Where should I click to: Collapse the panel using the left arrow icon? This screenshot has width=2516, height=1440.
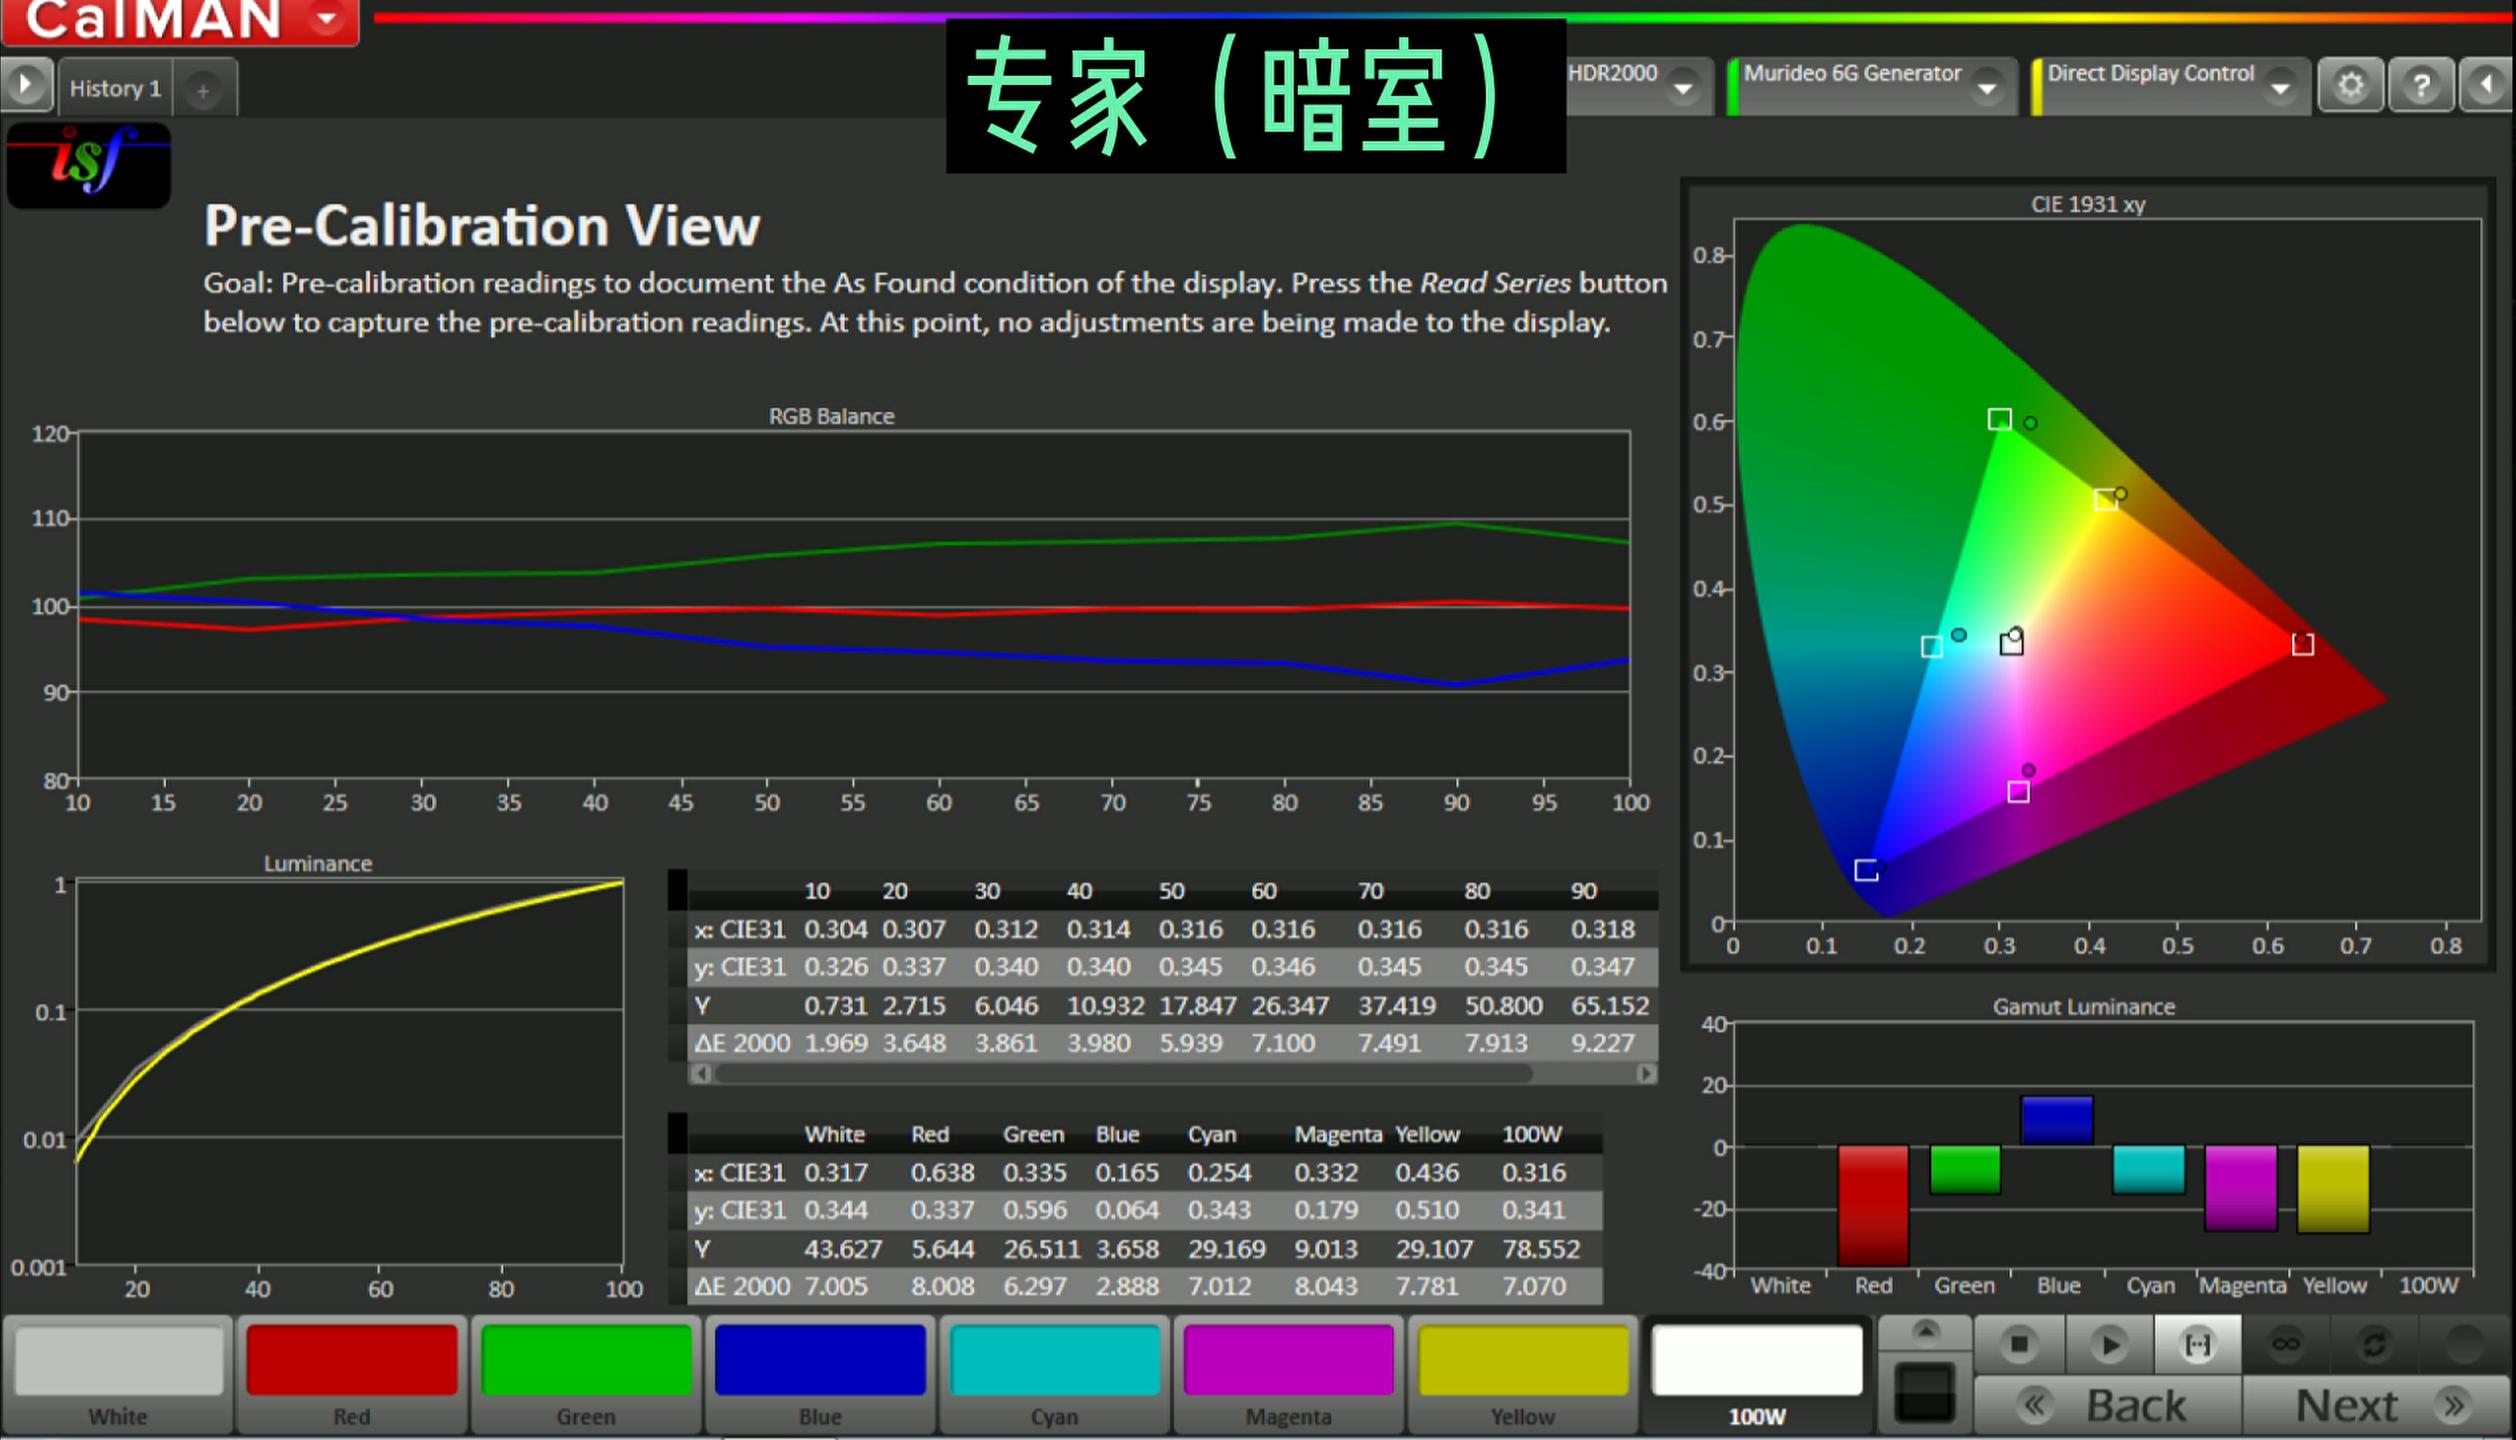point(2487,86)
